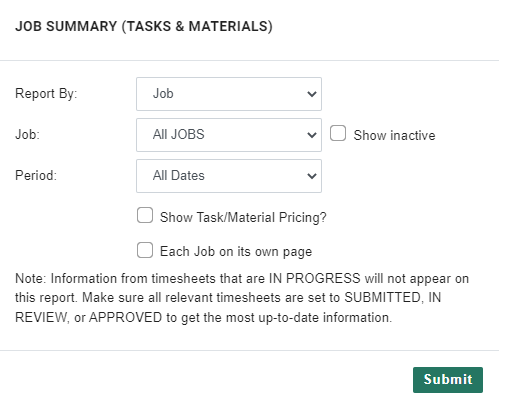510x415 pixels.
Task: Open the Report By dropdown
Action: click(229, 94)
